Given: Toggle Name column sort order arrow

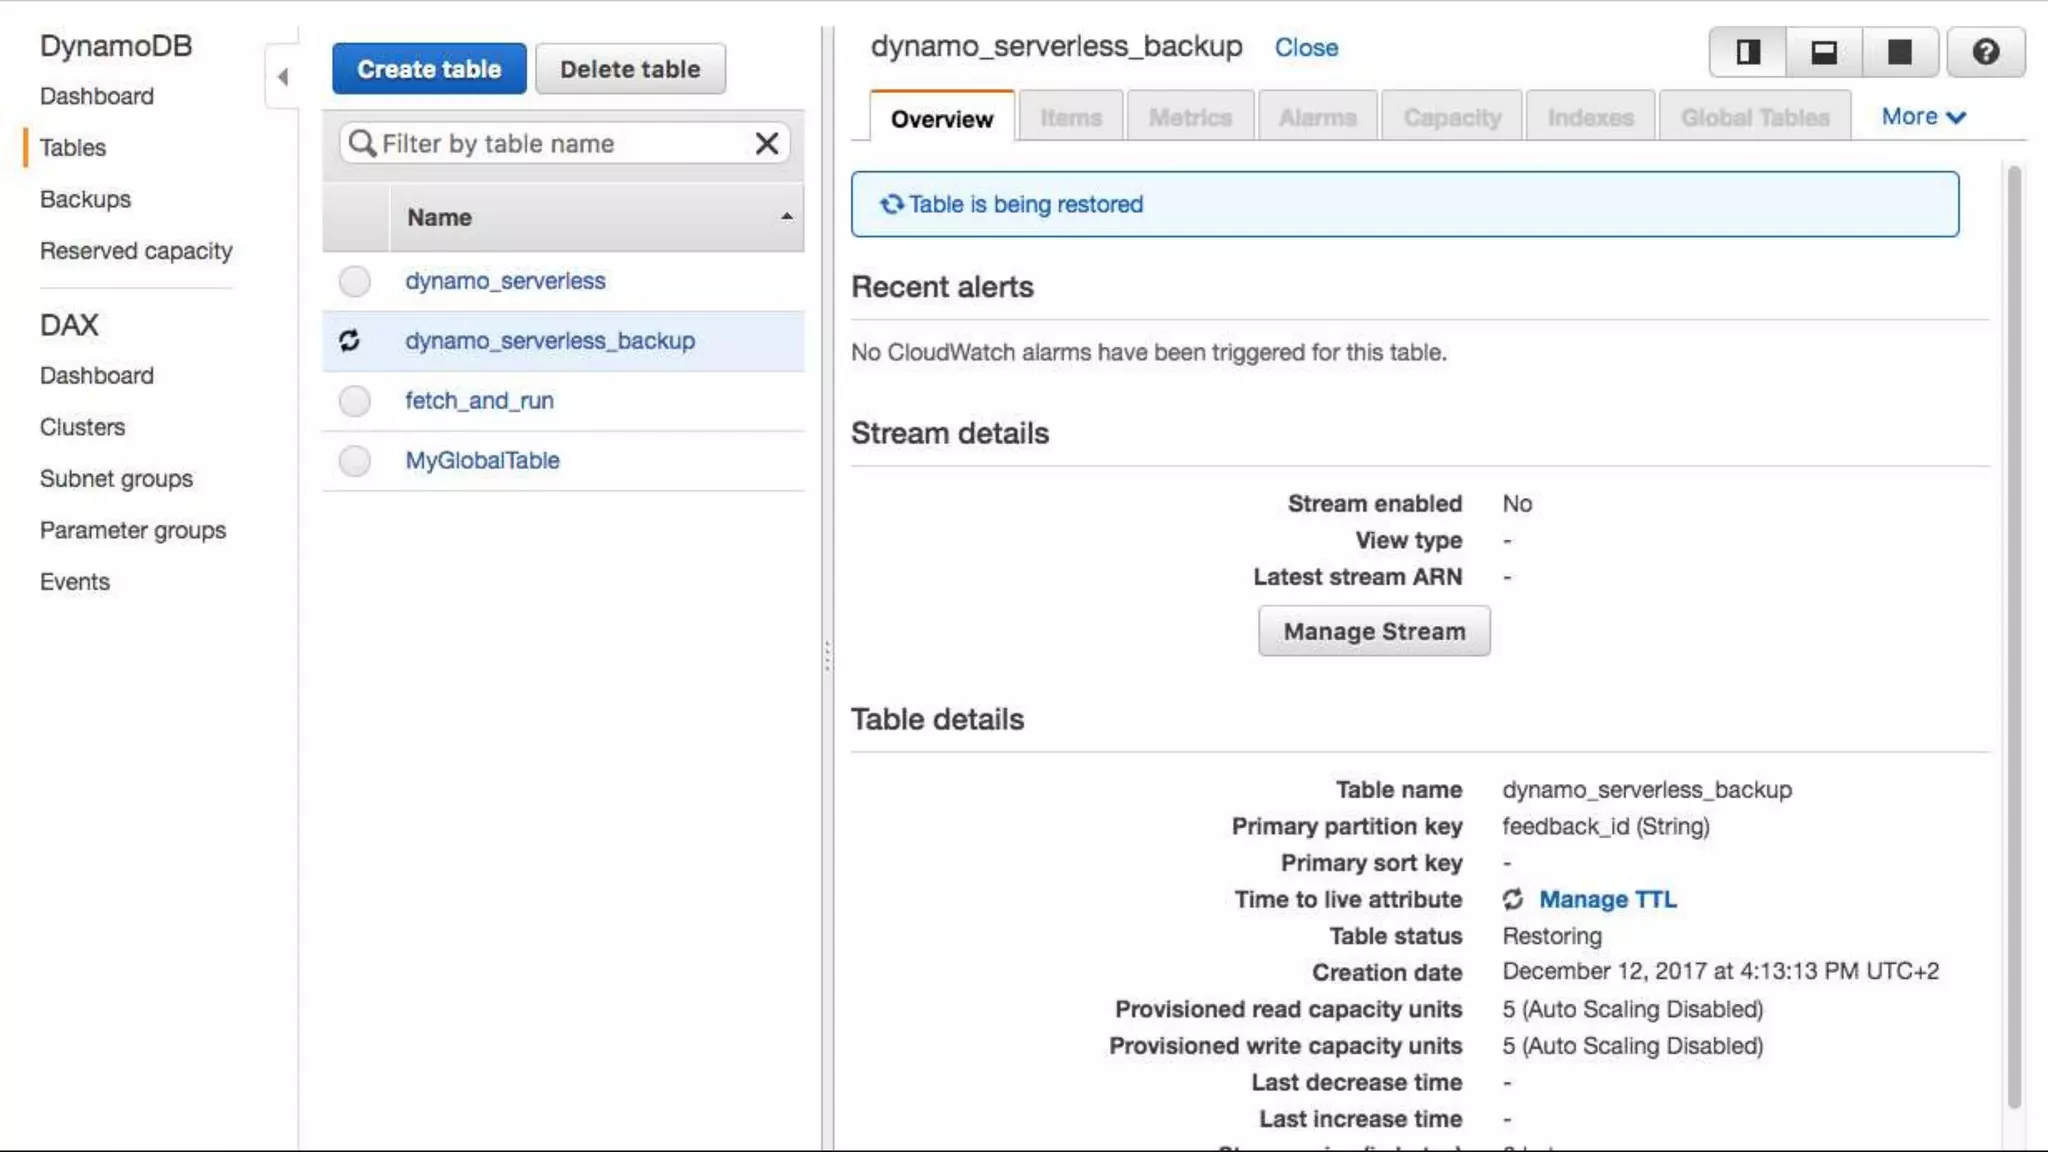Looking at the screenshot, I should (x=787, y=217).
